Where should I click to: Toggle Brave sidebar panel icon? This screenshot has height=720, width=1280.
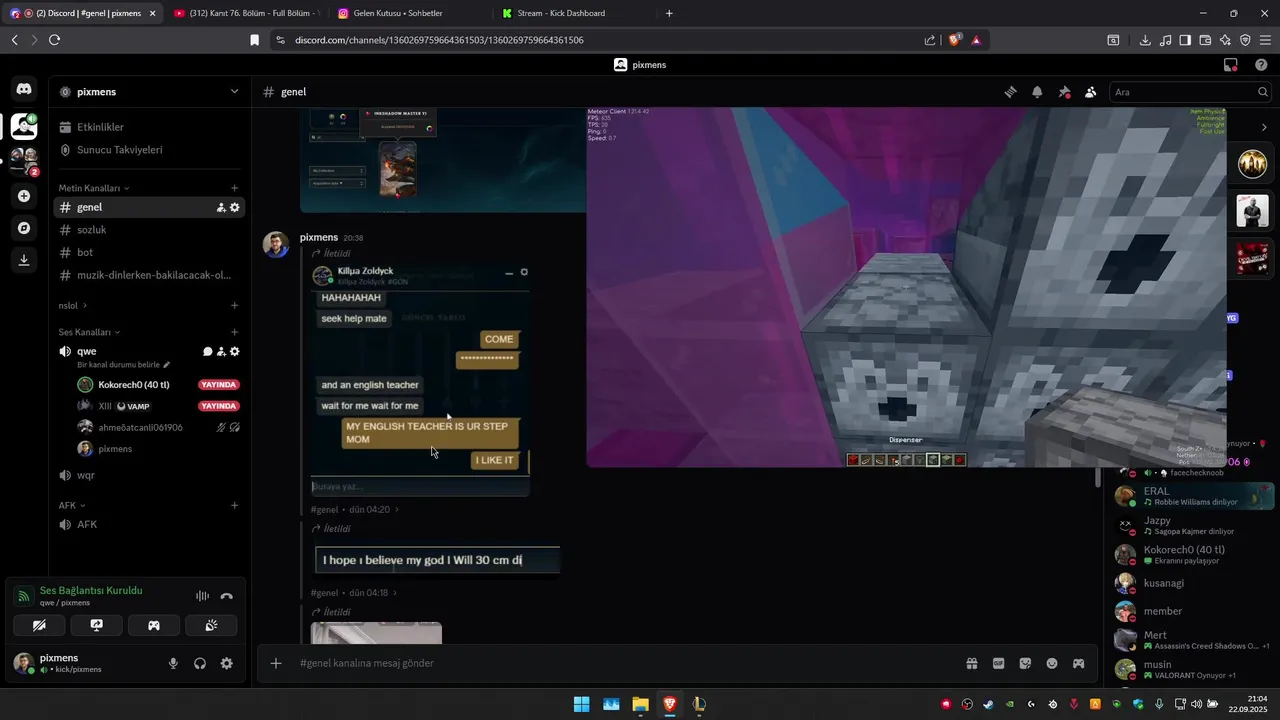pyautogui.click(x=1185, y=40)
